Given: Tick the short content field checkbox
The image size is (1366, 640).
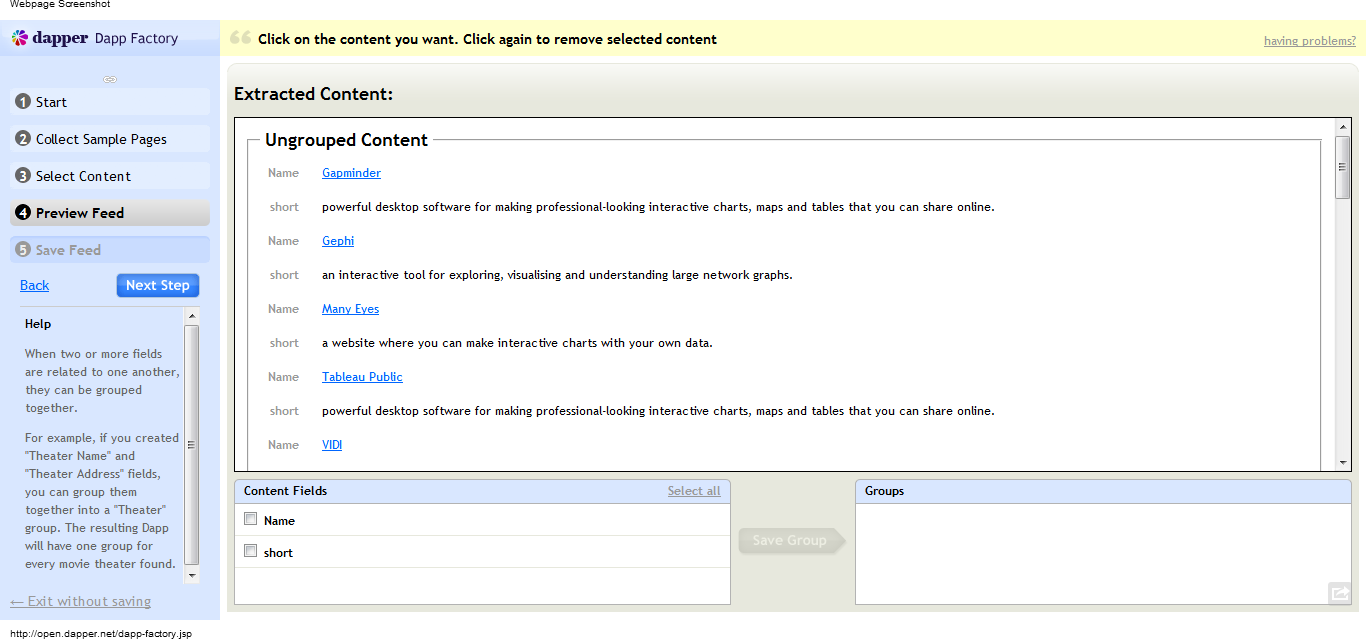Looking at the screenshot, I should (x=251, y=551).
